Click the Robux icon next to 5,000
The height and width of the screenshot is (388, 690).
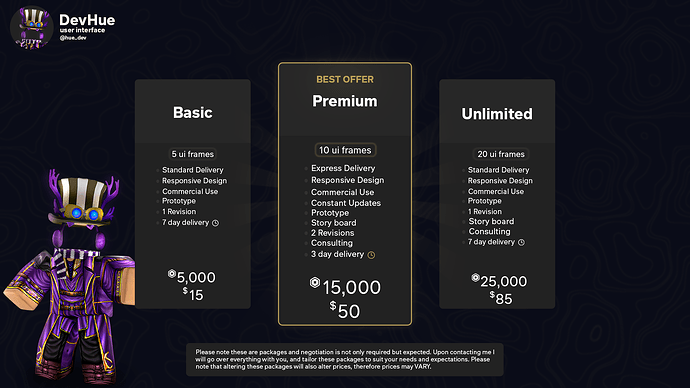172,274
